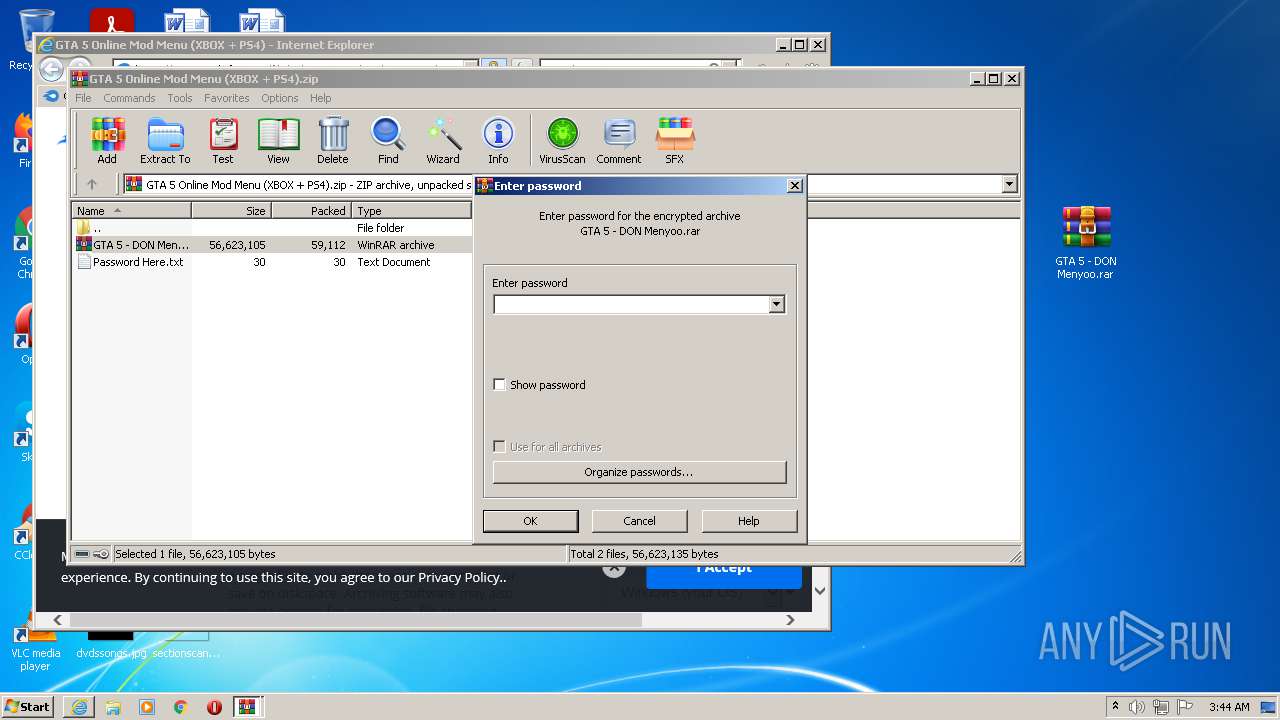Select GTA 5 - DON Menyoo.rar desktop icon
The width and height of the screenshot is (1280, 720).
tap(1086, 243)
